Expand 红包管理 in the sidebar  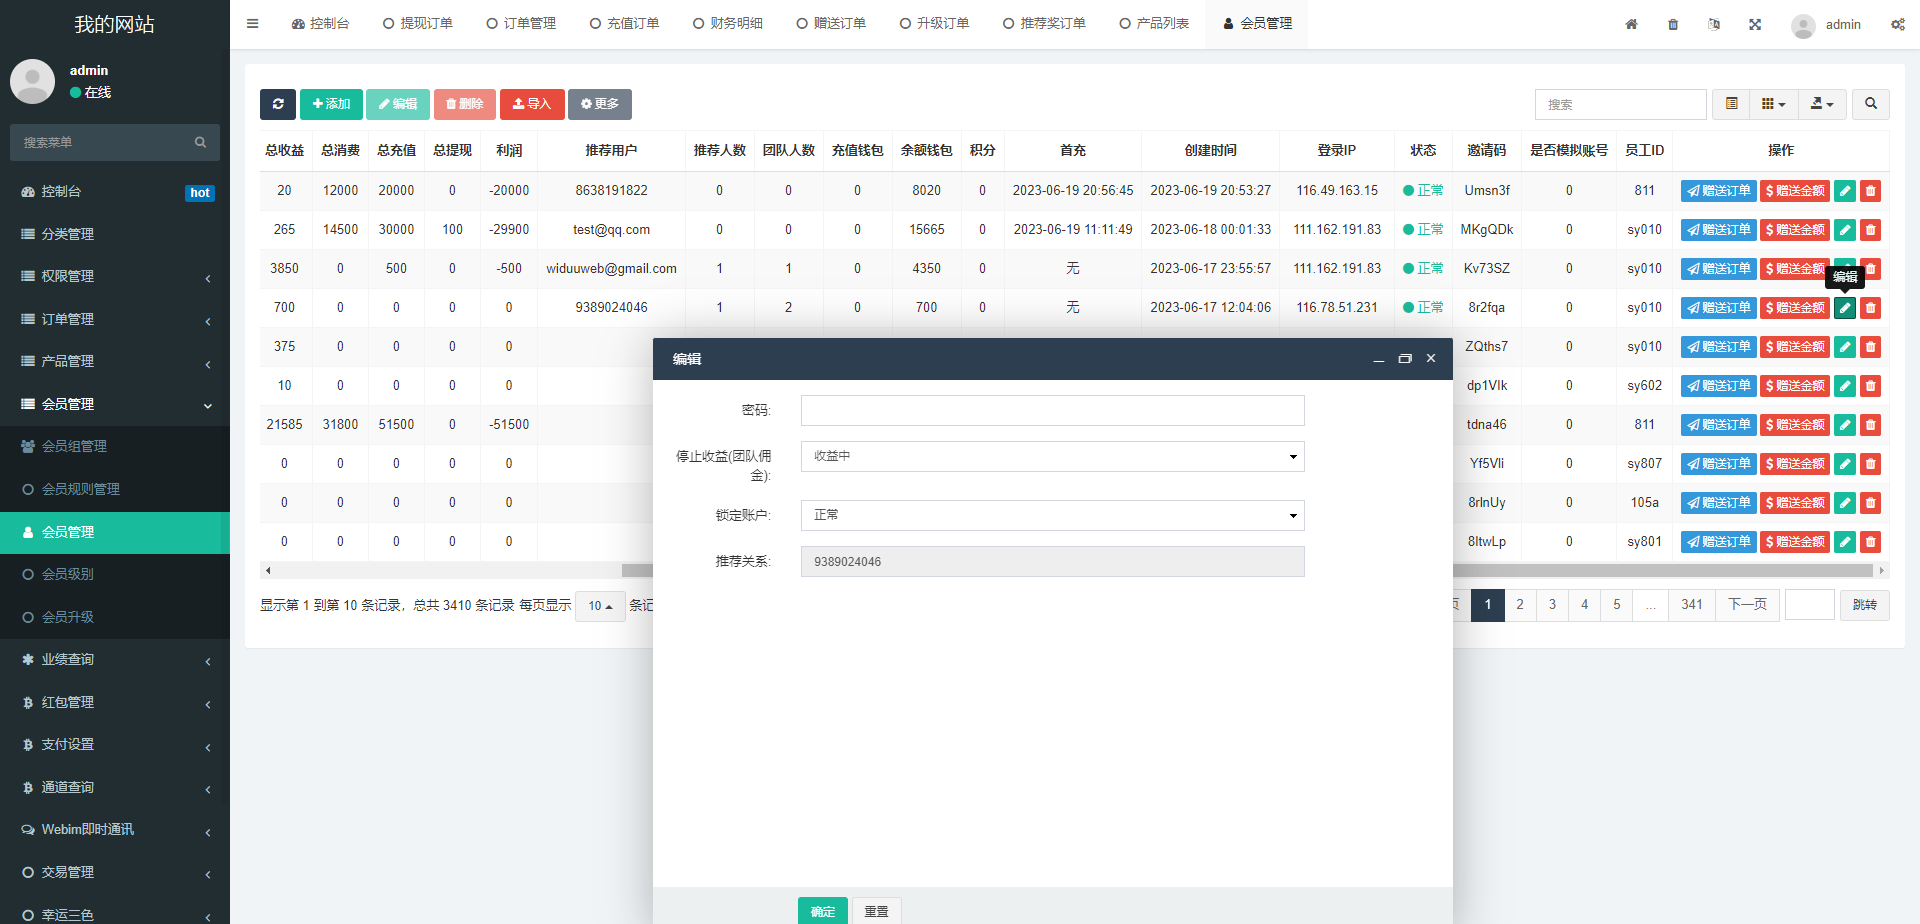115,703
